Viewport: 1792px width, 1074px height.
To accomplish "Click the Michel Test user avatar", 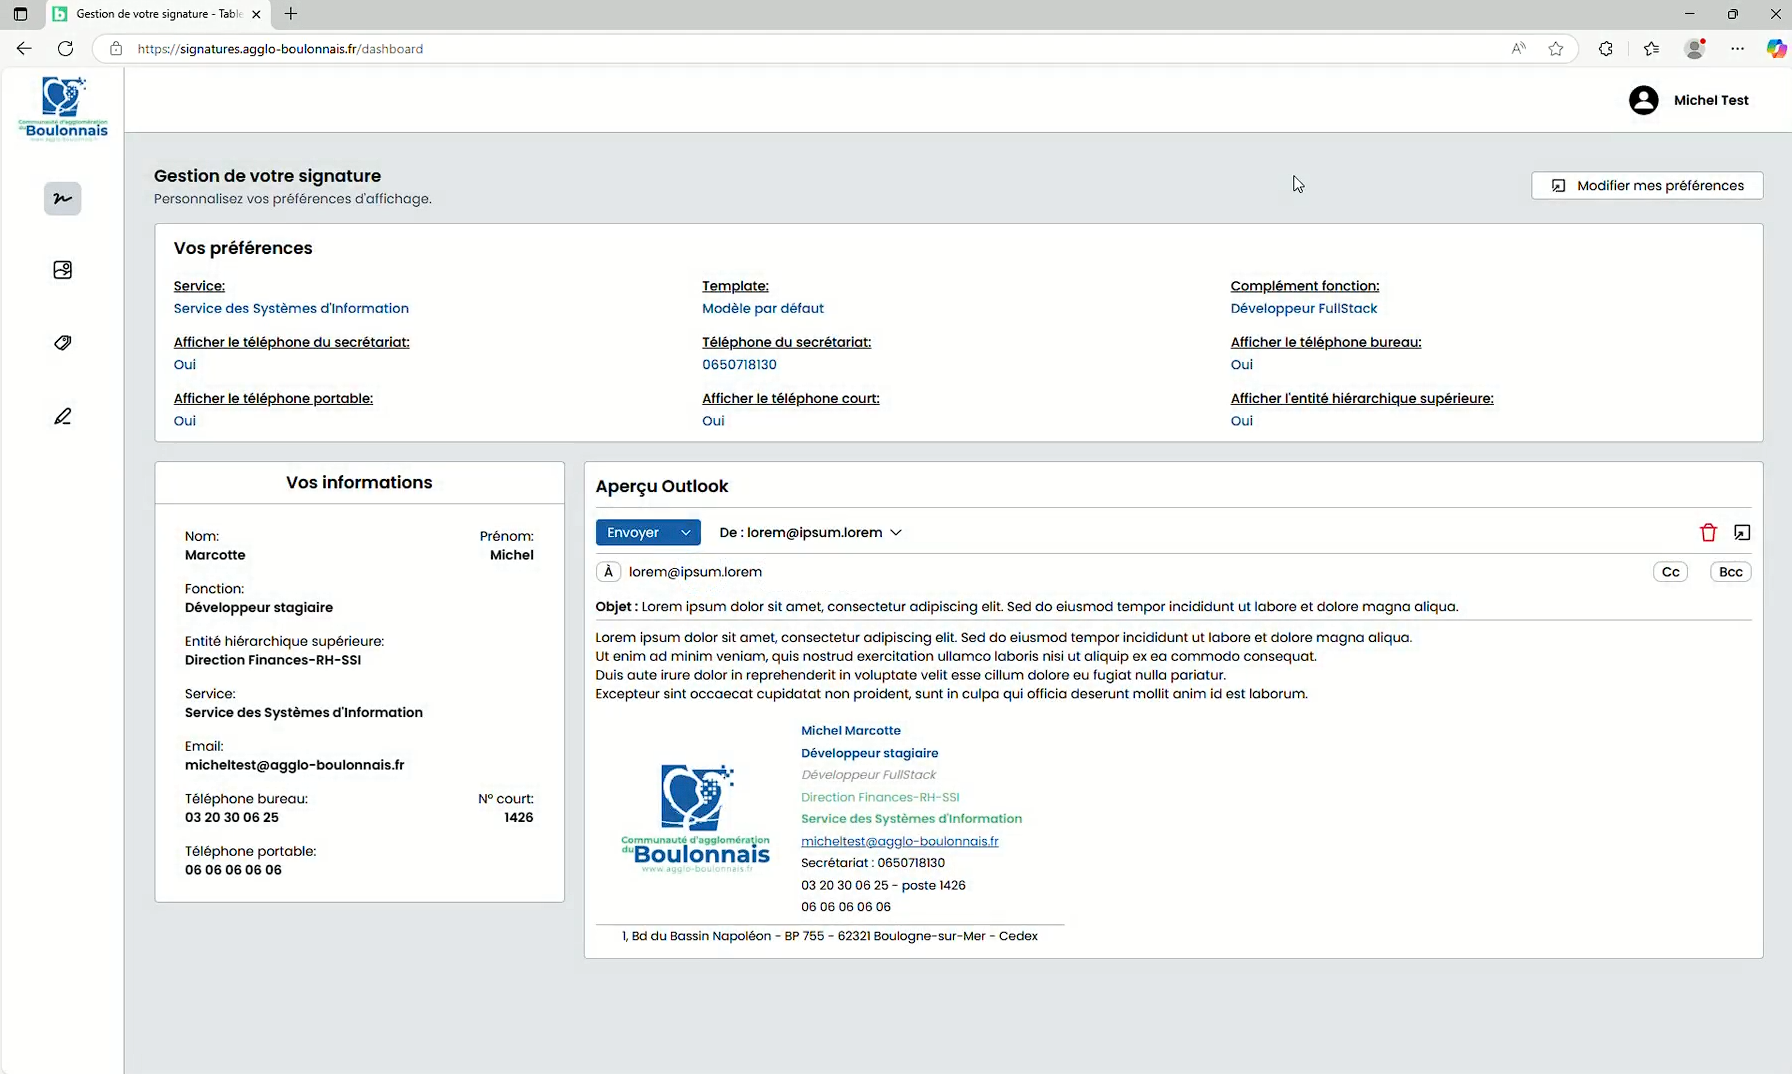I will click(1643, 100).
